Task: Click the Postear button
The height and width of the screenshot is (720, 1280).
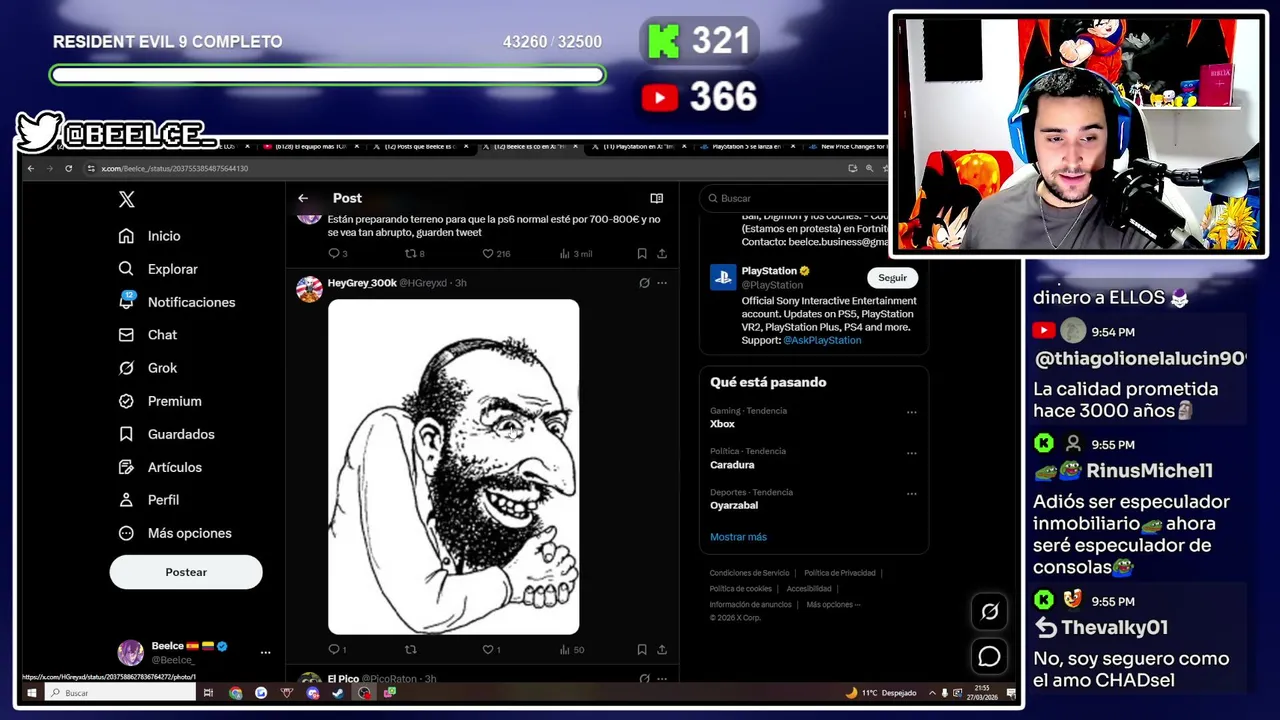Action: 186,572
